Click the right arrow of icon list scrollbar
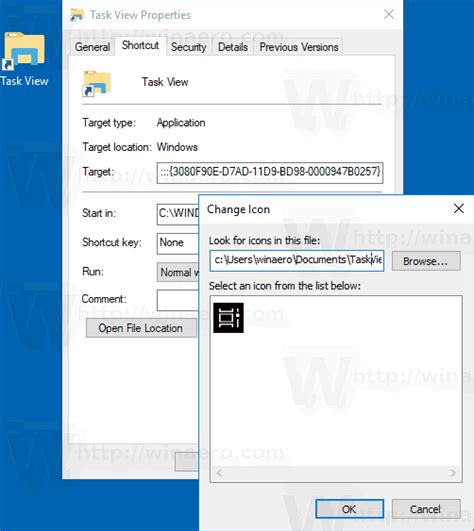 click(453, 473)
